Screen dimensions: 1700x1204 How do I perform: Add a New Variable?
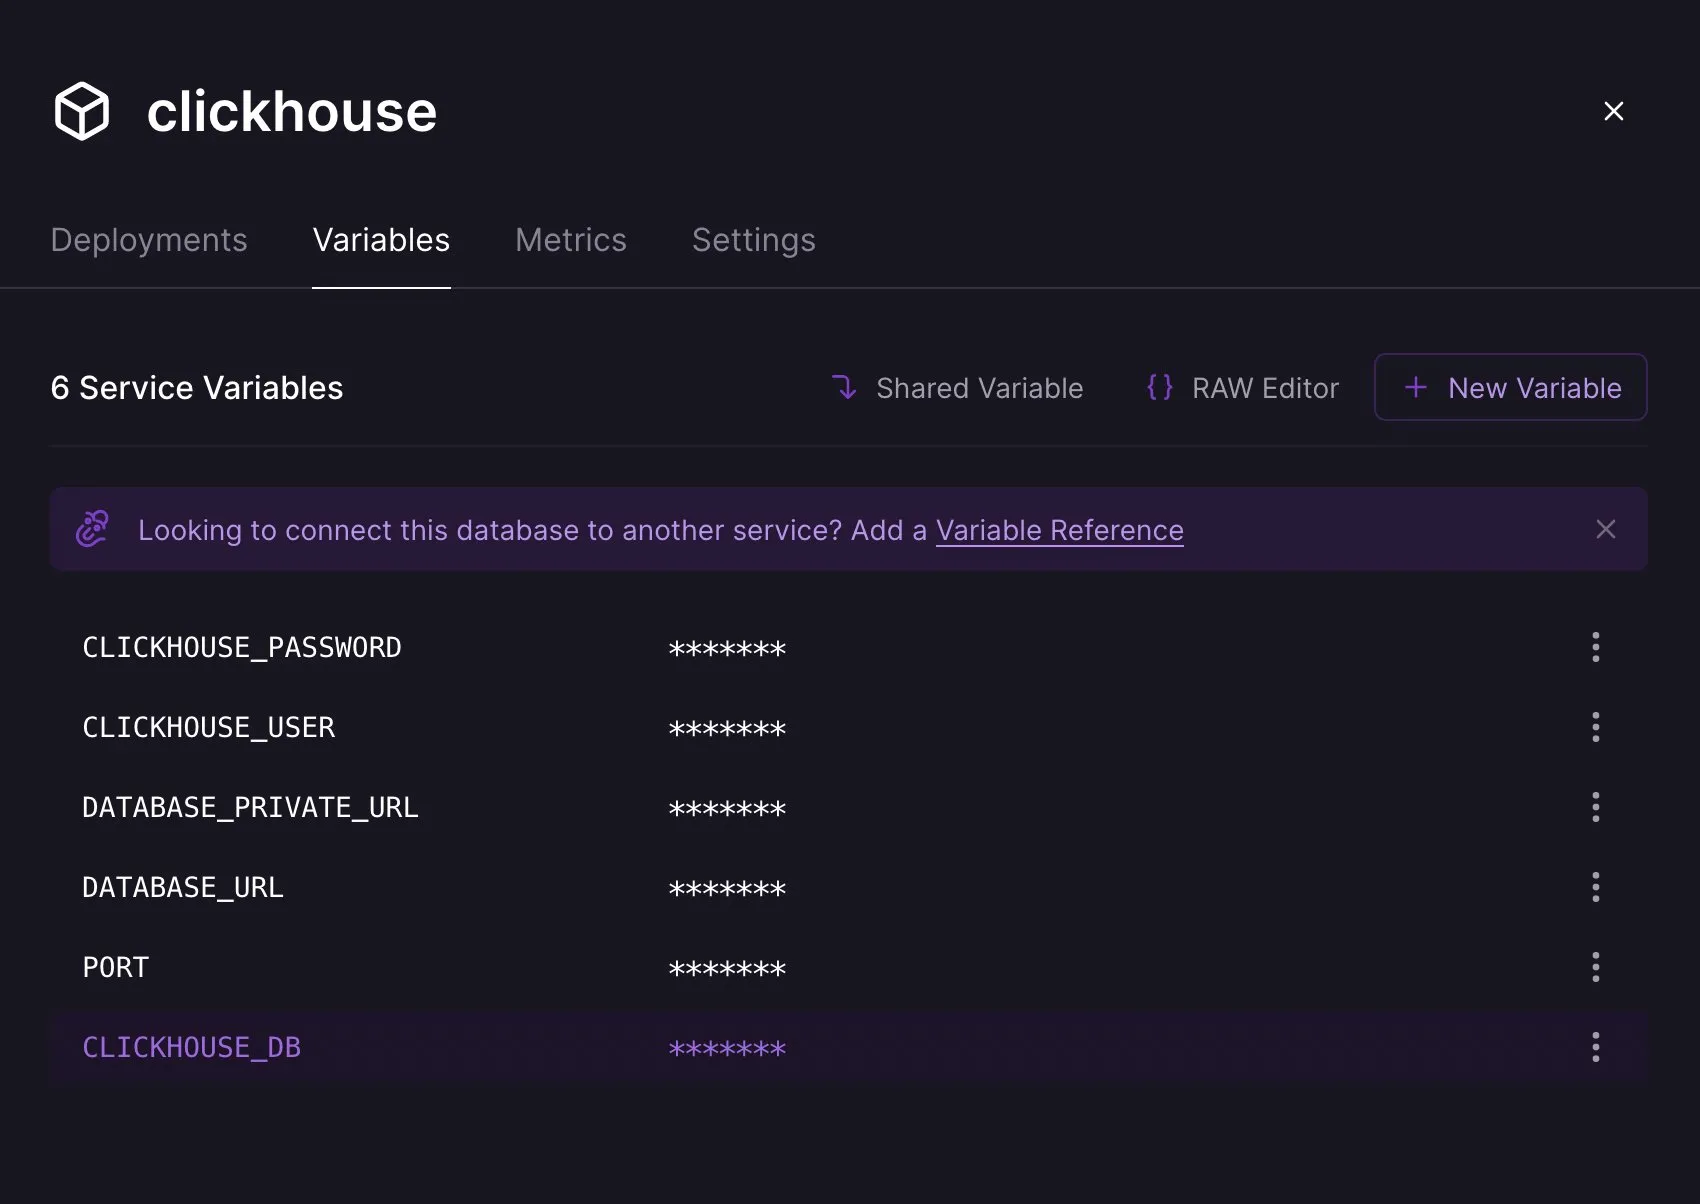(1511, 387)
